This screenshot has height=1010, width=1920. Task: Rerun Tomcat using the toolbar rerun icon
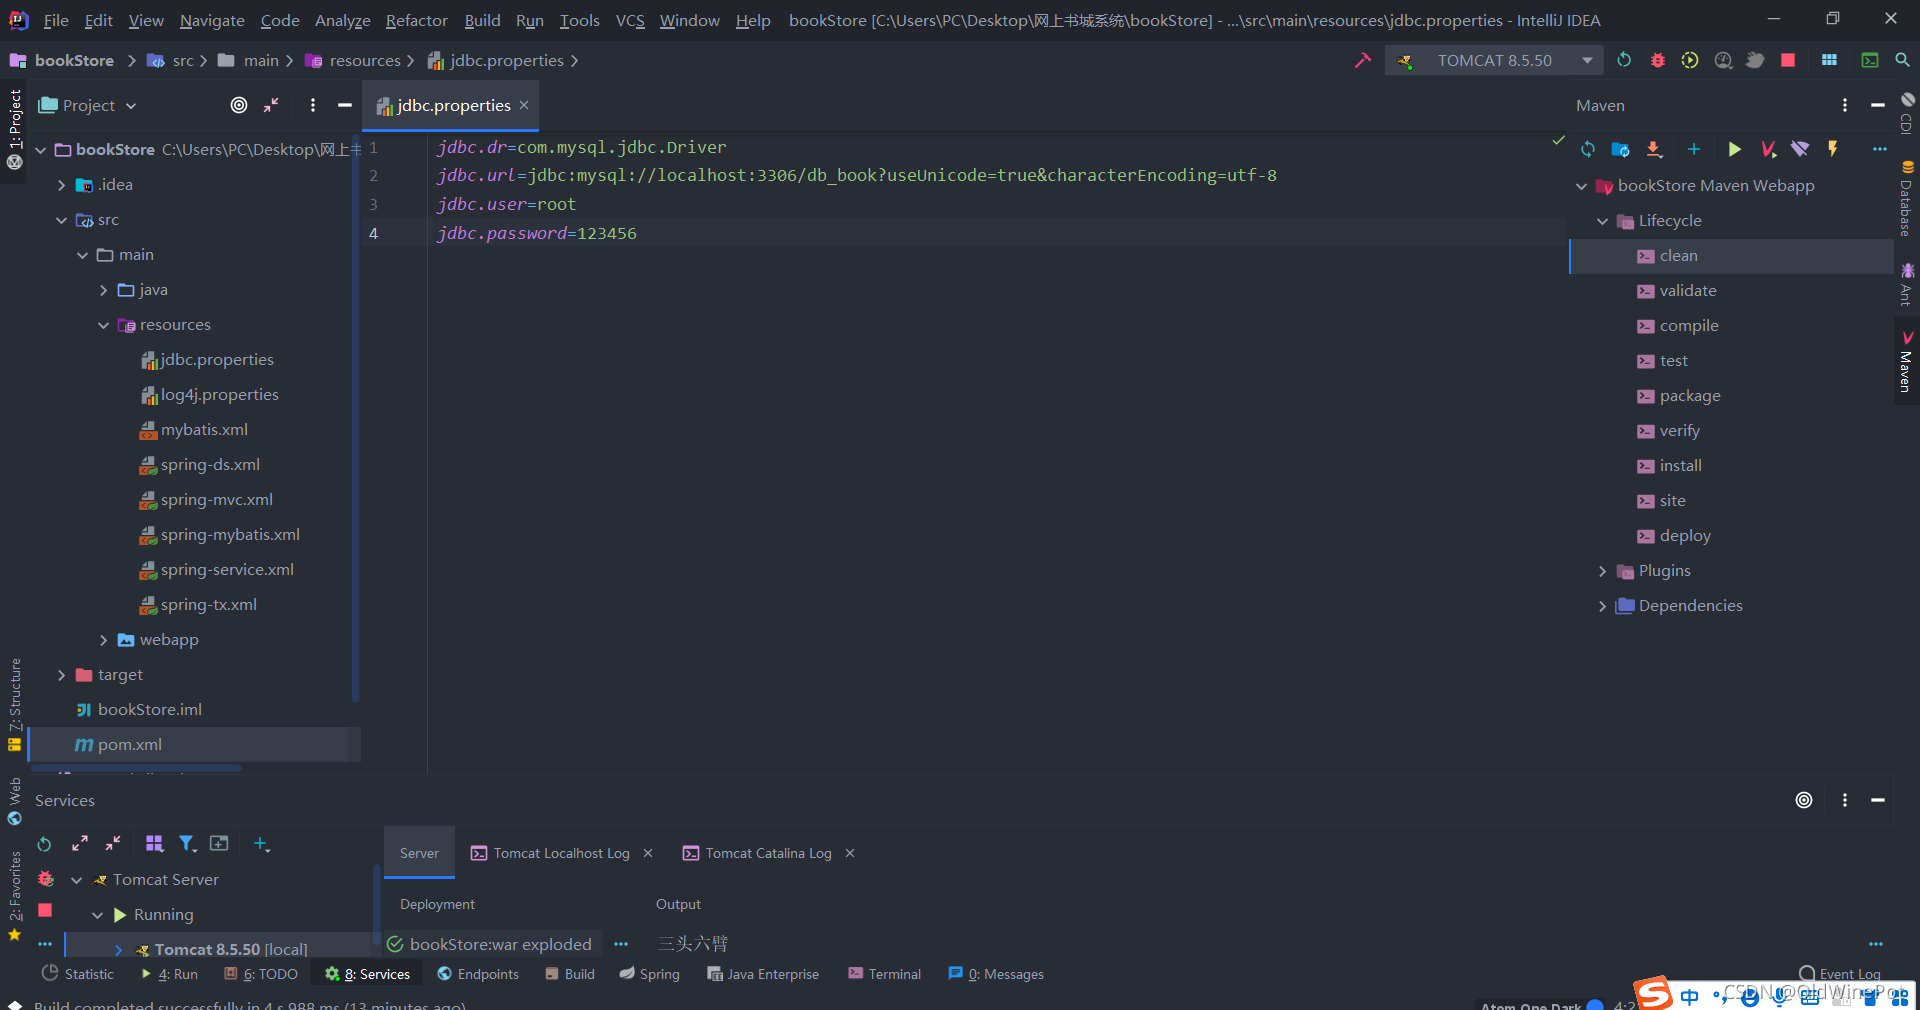click(x=1624, y=60)
